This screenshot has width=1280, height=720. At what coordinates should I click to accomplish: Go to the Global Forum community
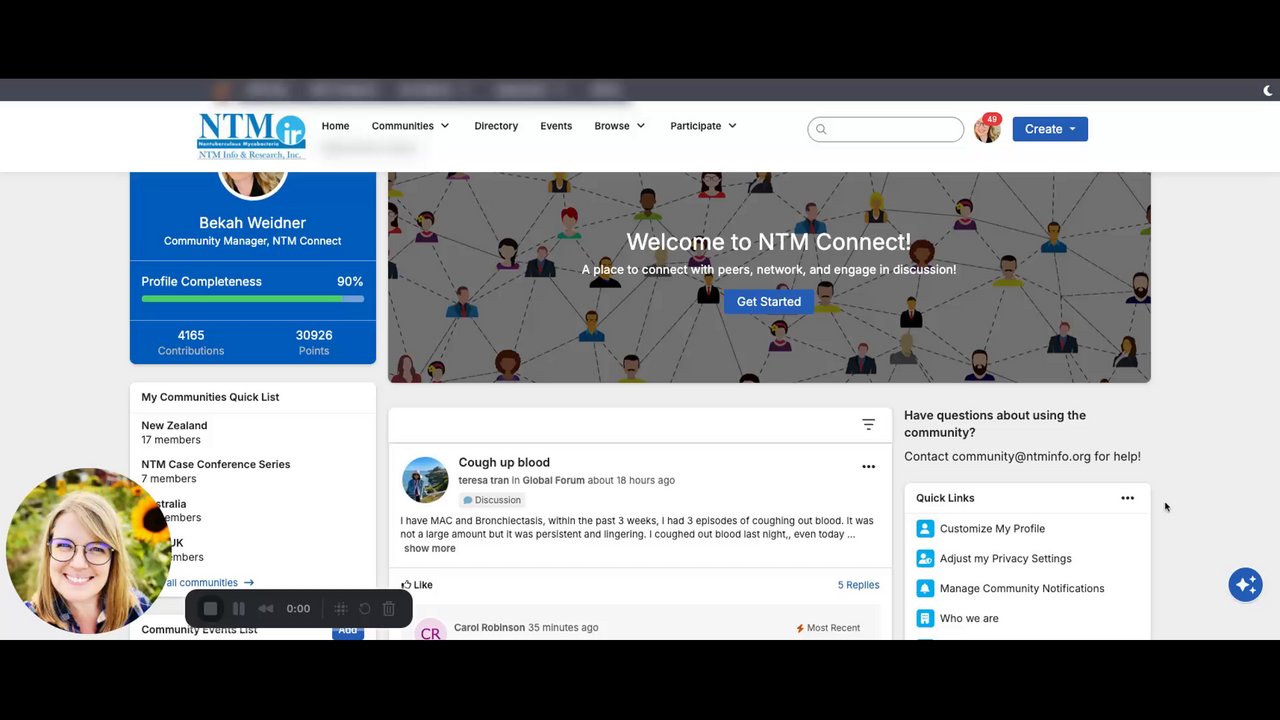pos(554,481)
